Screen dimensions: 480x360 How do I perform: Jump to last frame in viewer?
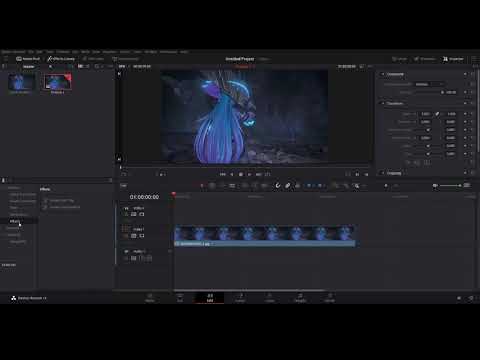[259, 174]
